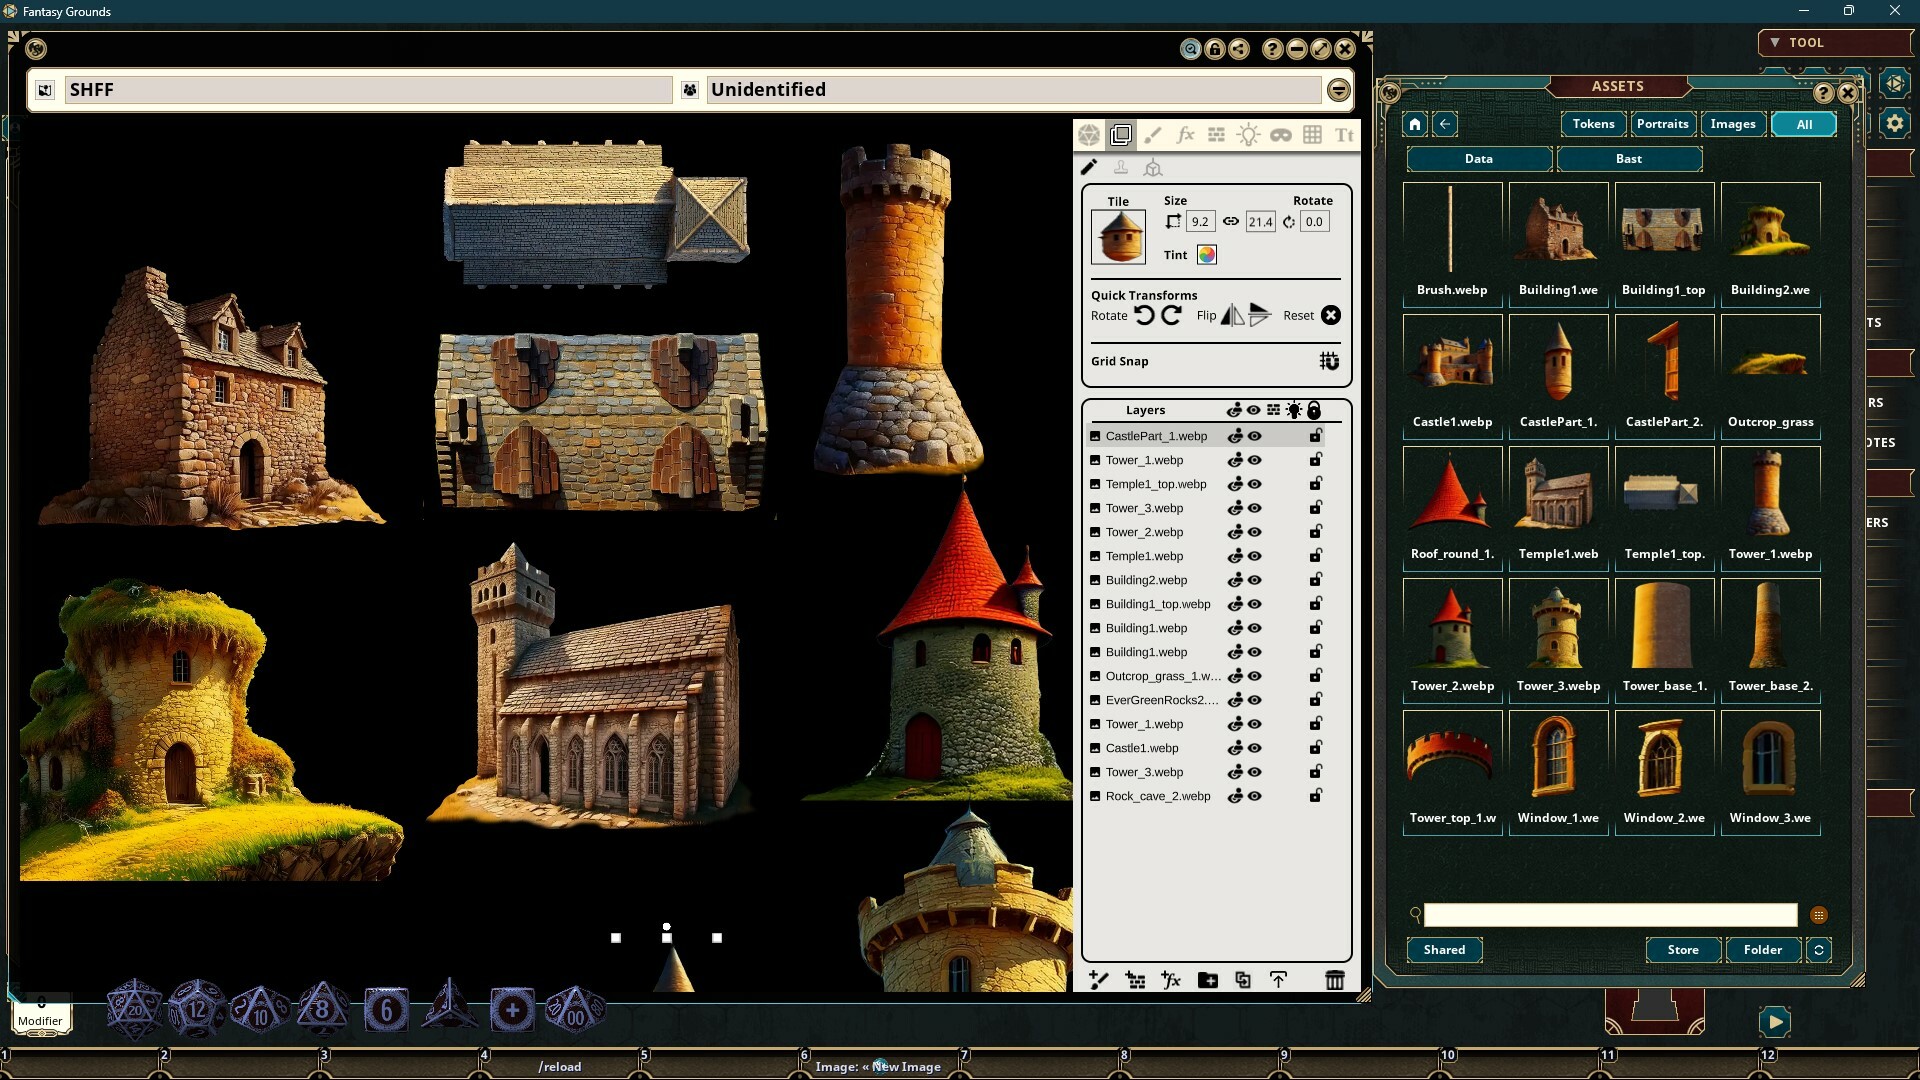
Task: Toggle visibility of the Rock_cave_2.webp layer
Action: tap(1255, 796)
